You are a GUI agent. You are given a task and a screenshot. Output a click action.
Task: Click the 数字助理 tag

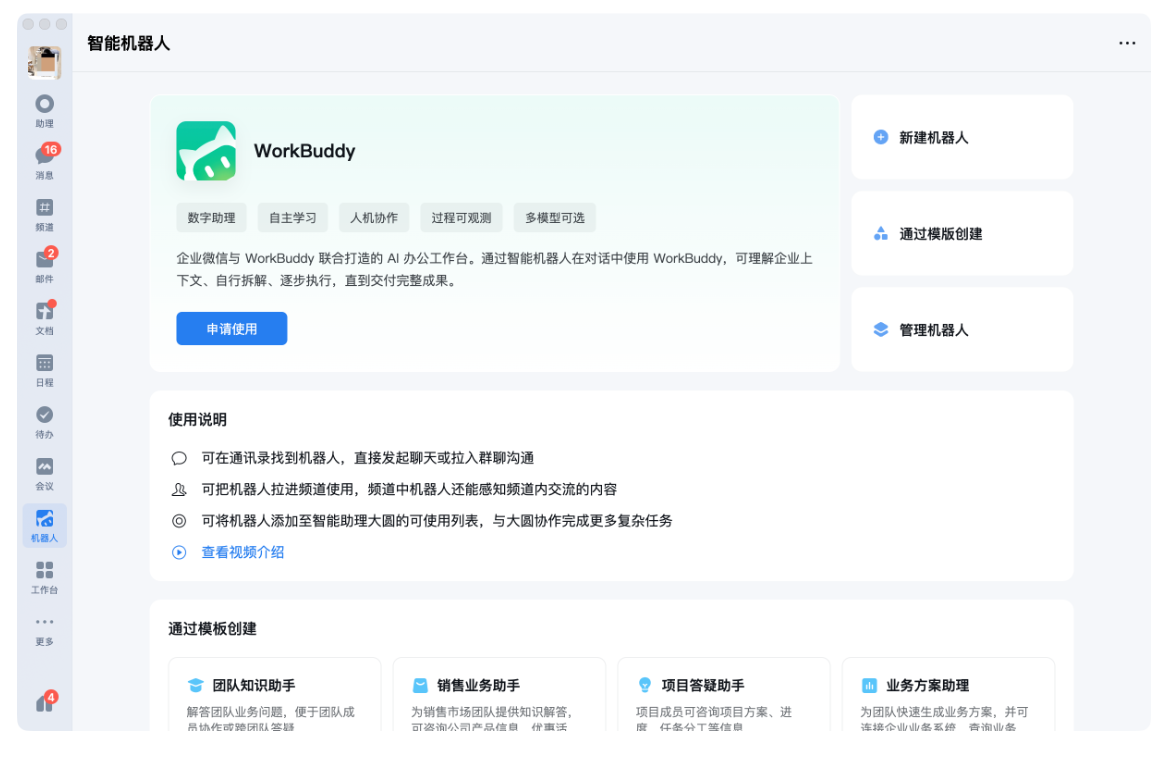211,218
